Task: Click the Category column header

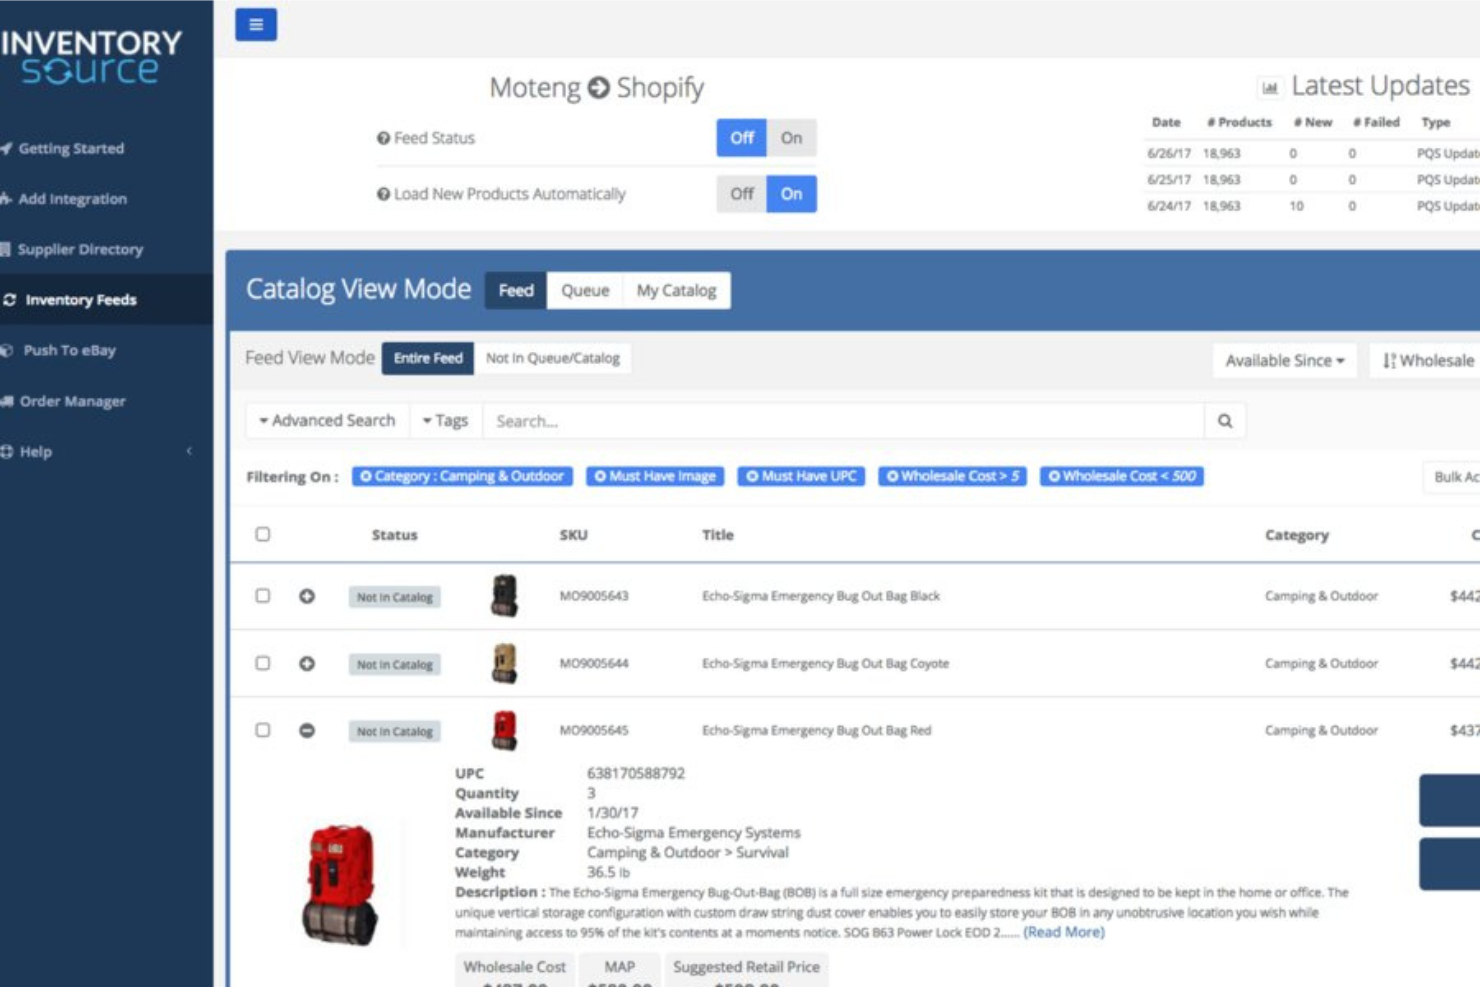Action: pyautogui.click(x=1297, y=535)
